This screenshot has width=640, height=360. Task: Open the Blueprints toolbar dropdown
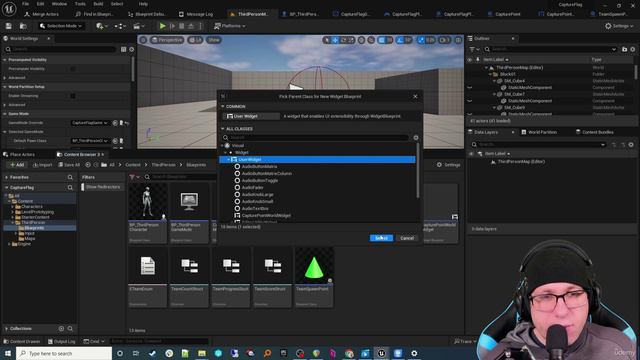coord(119,26)
